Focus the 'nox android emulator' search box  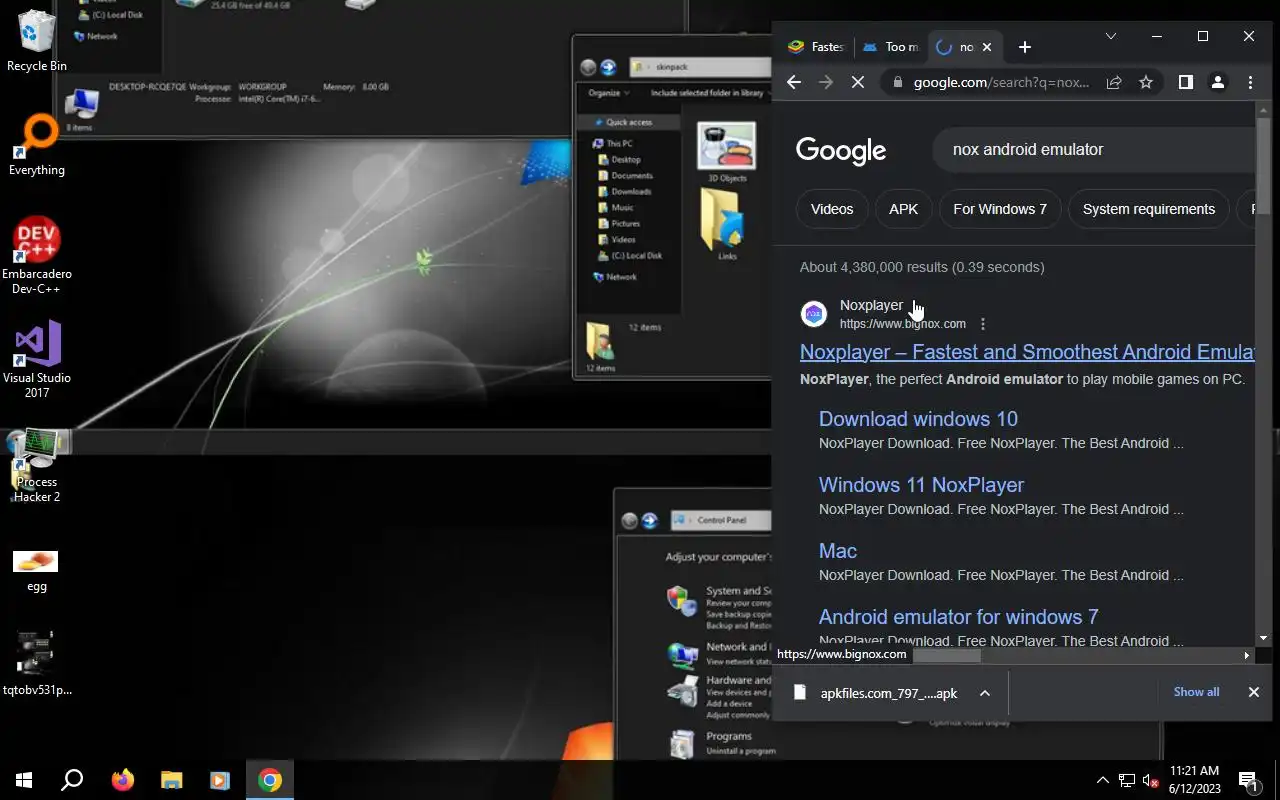(x=1095, y=150)
